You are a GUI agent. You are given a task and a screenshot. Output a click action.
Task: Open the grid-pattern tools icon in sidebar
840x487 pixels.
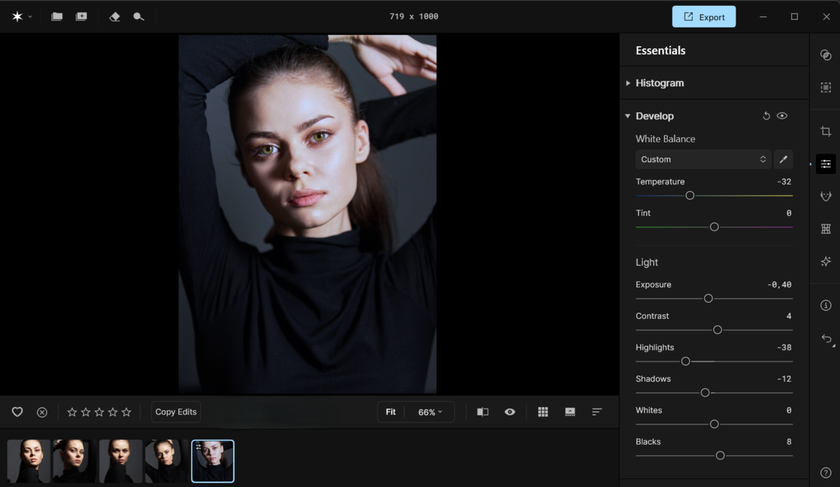click(x=826, y=229)
